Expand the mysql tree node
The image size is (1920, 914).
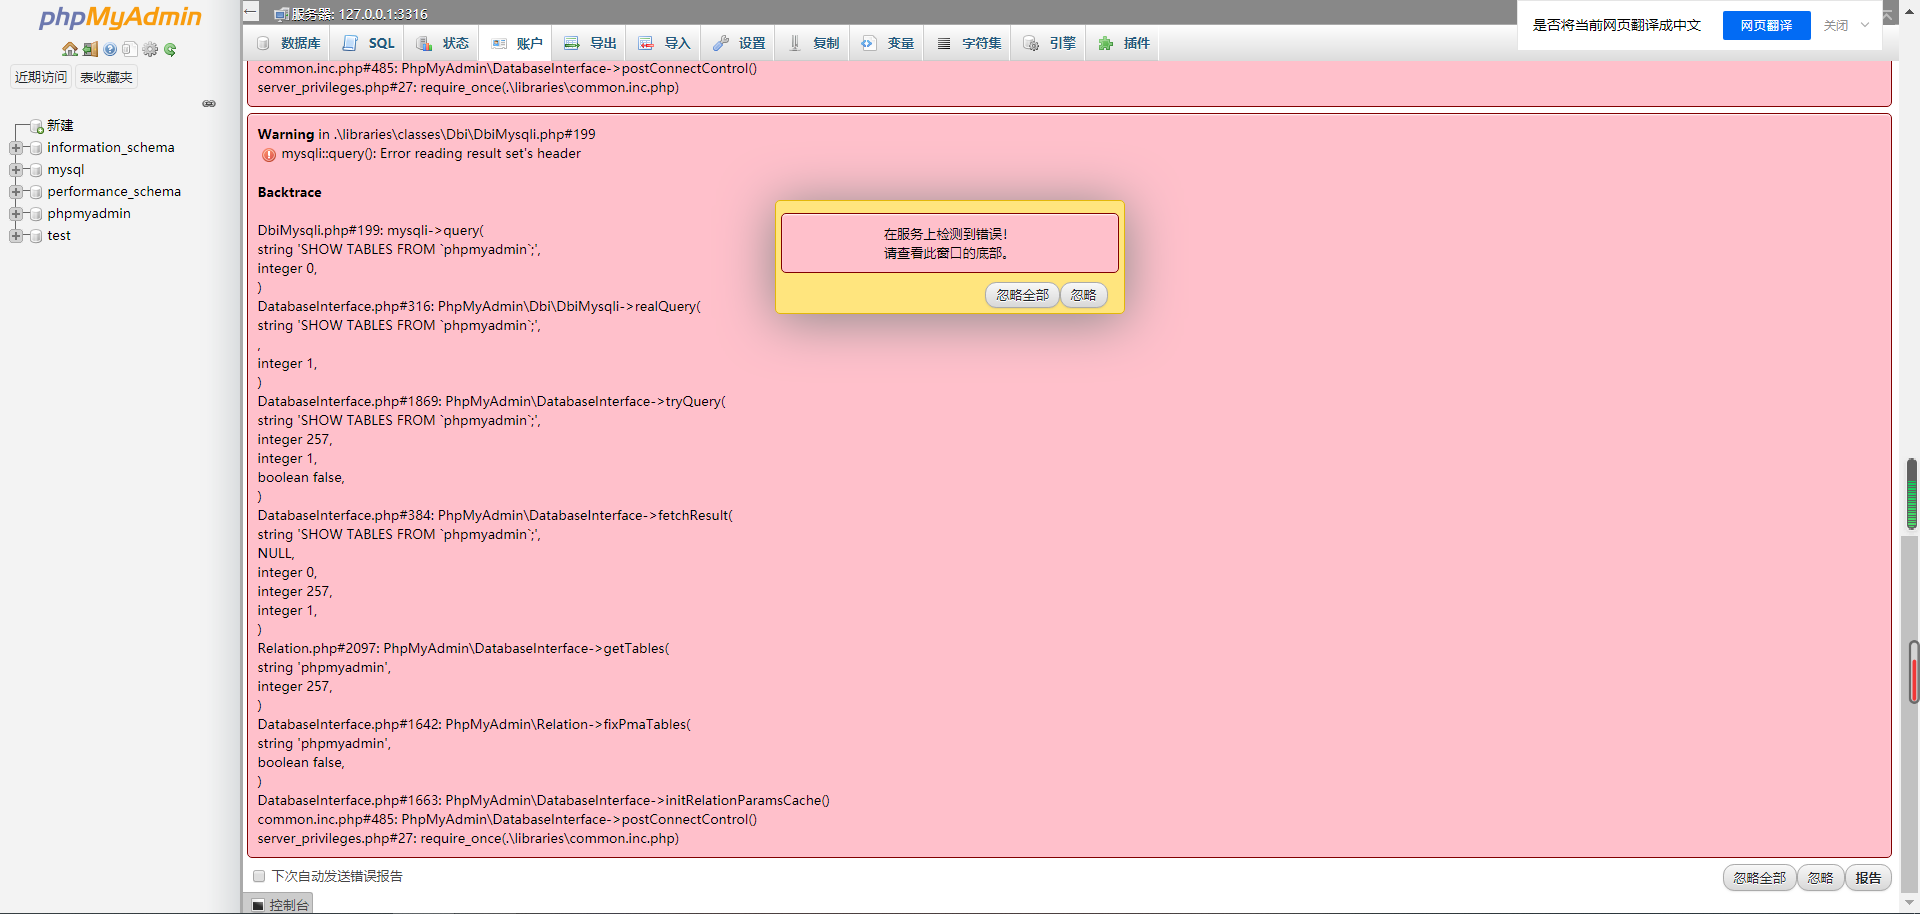coord(15,170)
